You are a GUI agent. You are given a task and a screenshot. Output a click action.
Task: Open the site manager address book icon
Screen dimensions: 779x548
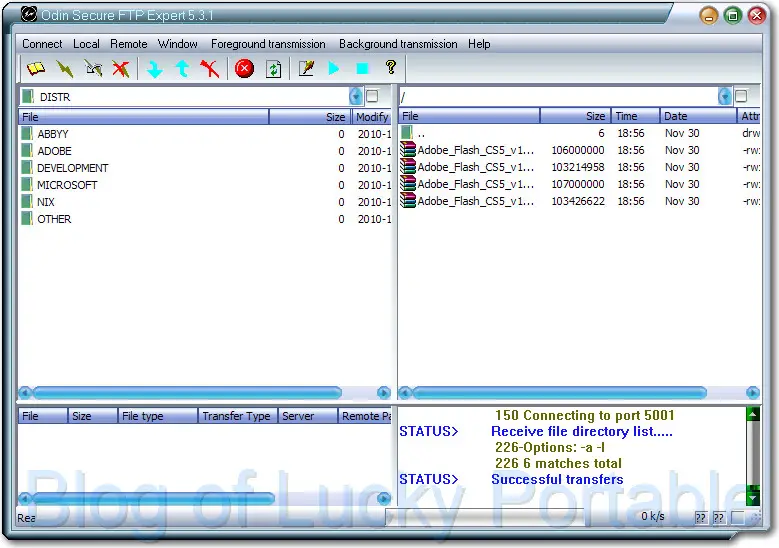coord(36,68)
